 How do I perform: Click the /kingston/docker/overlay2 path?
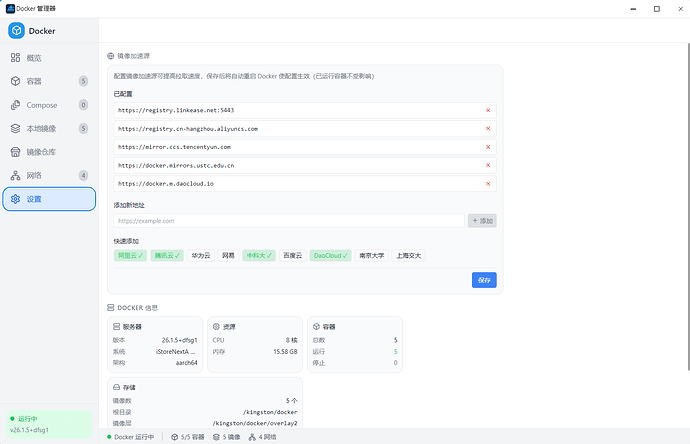click(255, 423)
